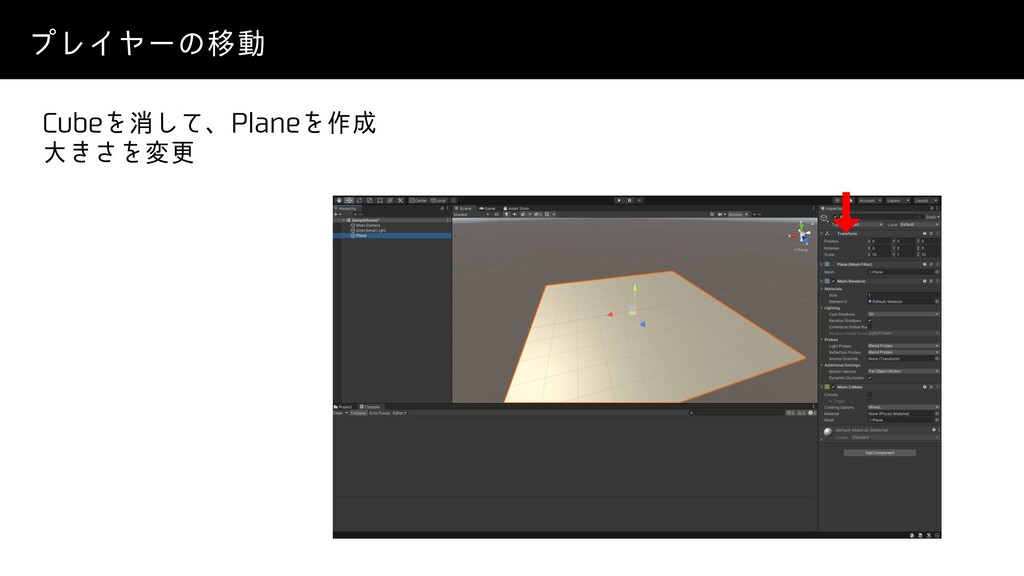Open the Inspector tab
The width and height of the screenshot is (1024, 576).
pyautogui.click(x=832, y=208)
